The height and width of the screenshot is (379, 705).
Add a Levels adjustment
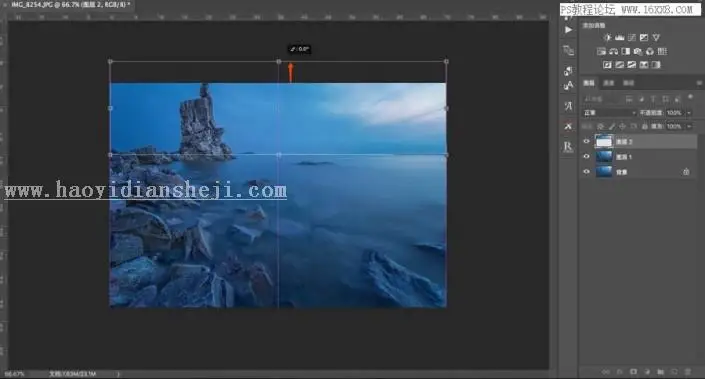tap(620, 38)
